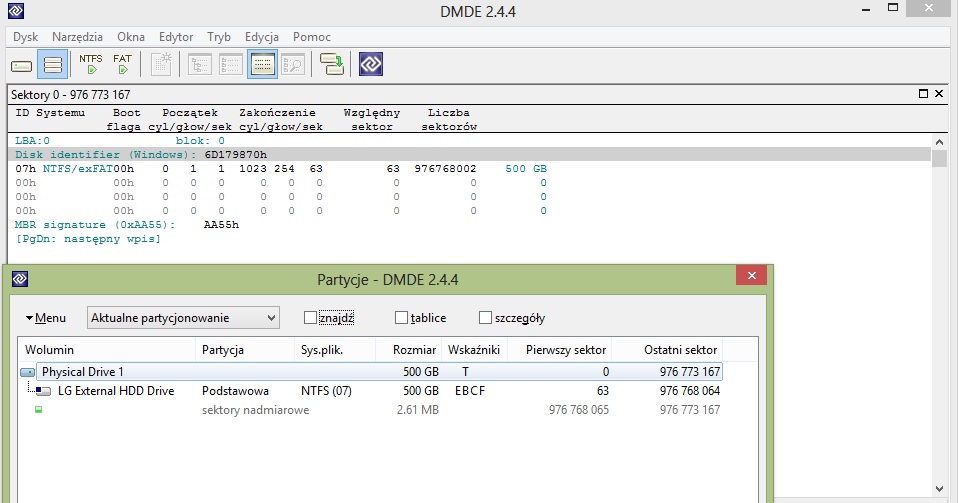Click the copy sectors toolbar icon

[x=332, y=64]
